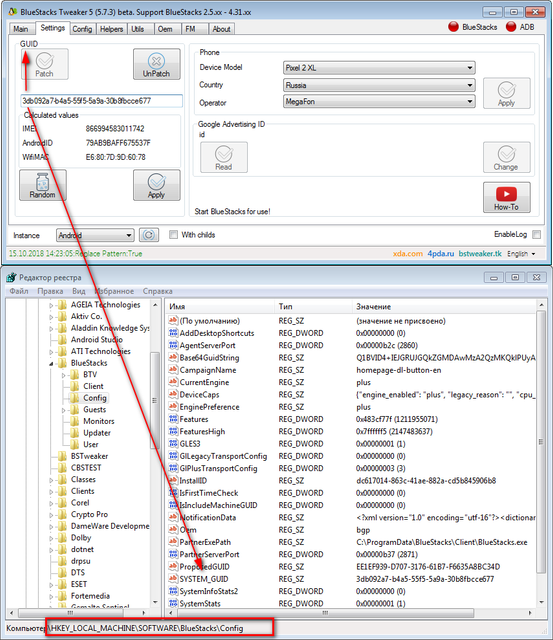The height and width of the screenshot is (640, 553).
Task: Select the SystemStats DWORD value icon
Action: coord(173,603)
